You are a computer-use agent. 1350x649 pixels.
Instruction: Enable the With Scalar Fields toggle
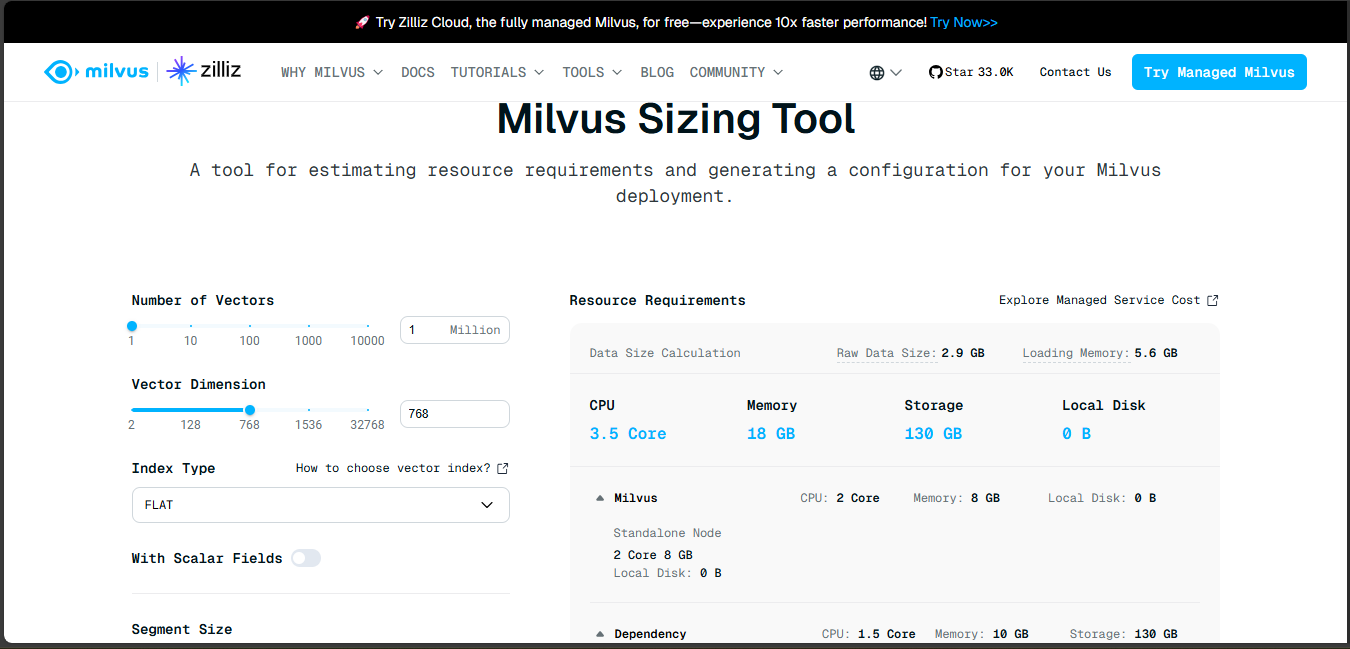(x=306, y=558)
